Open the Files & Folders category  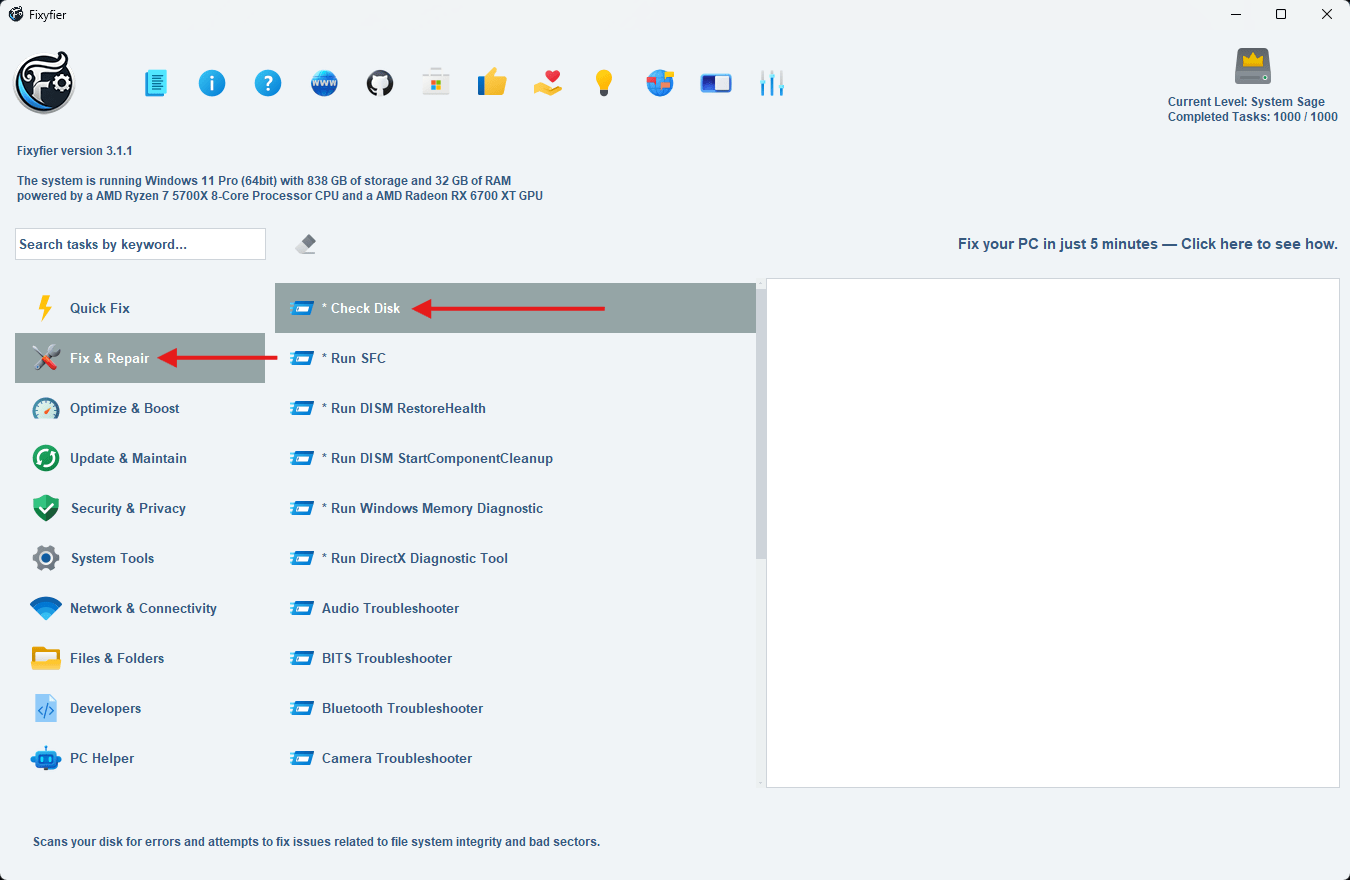pyautogui.click(x=140, y=658)
